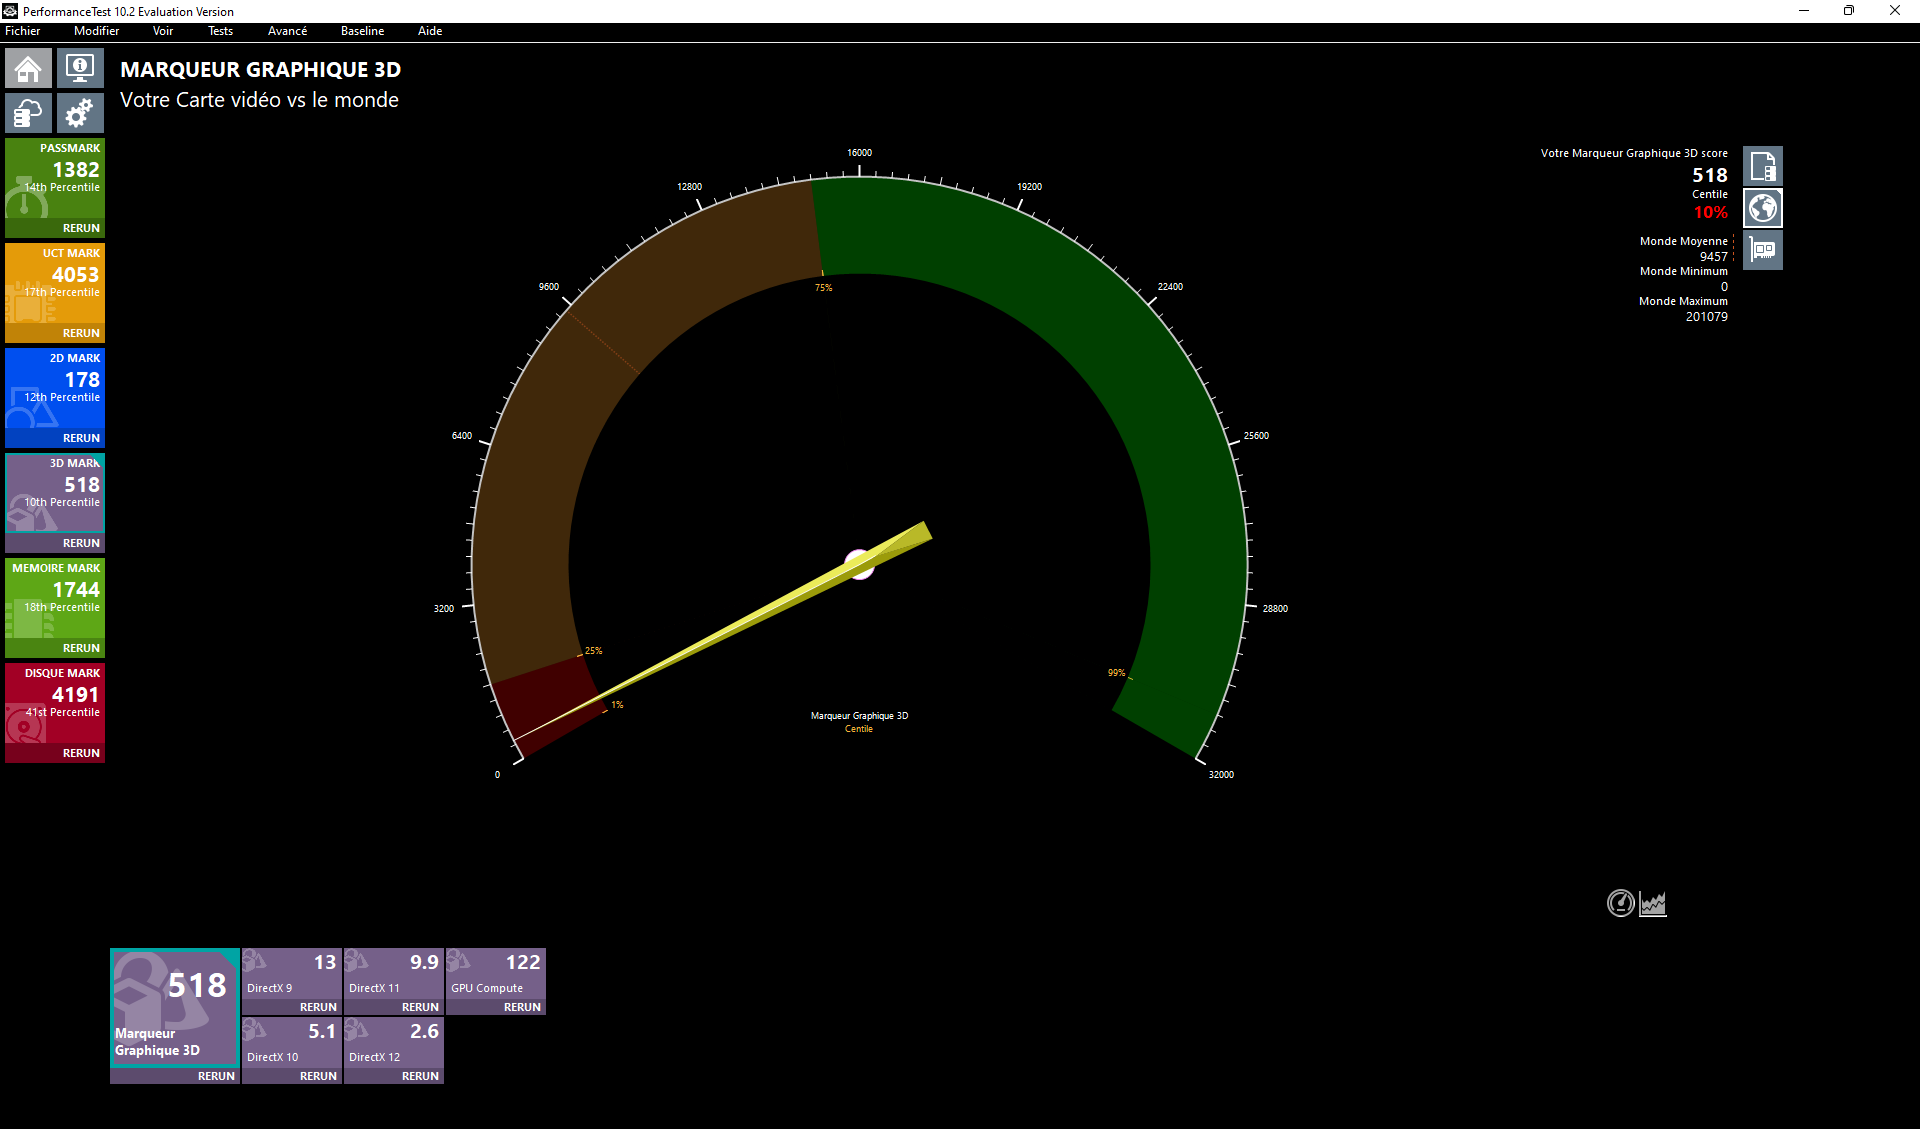Switch to distribution chart view icon
Image resolution: width=1920 pixels, height=1129 pixels.
pos(1653,903)
